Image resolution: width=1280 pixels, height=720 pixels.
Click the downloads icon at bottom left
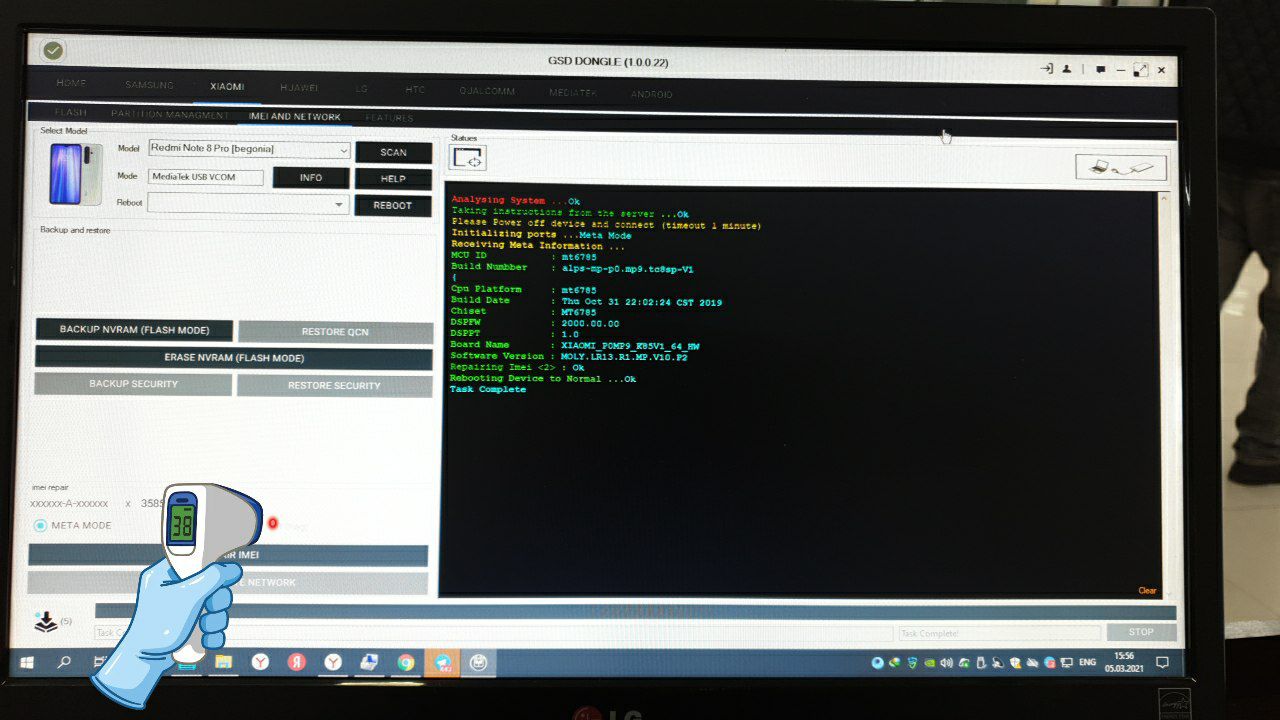pos(46,622)
